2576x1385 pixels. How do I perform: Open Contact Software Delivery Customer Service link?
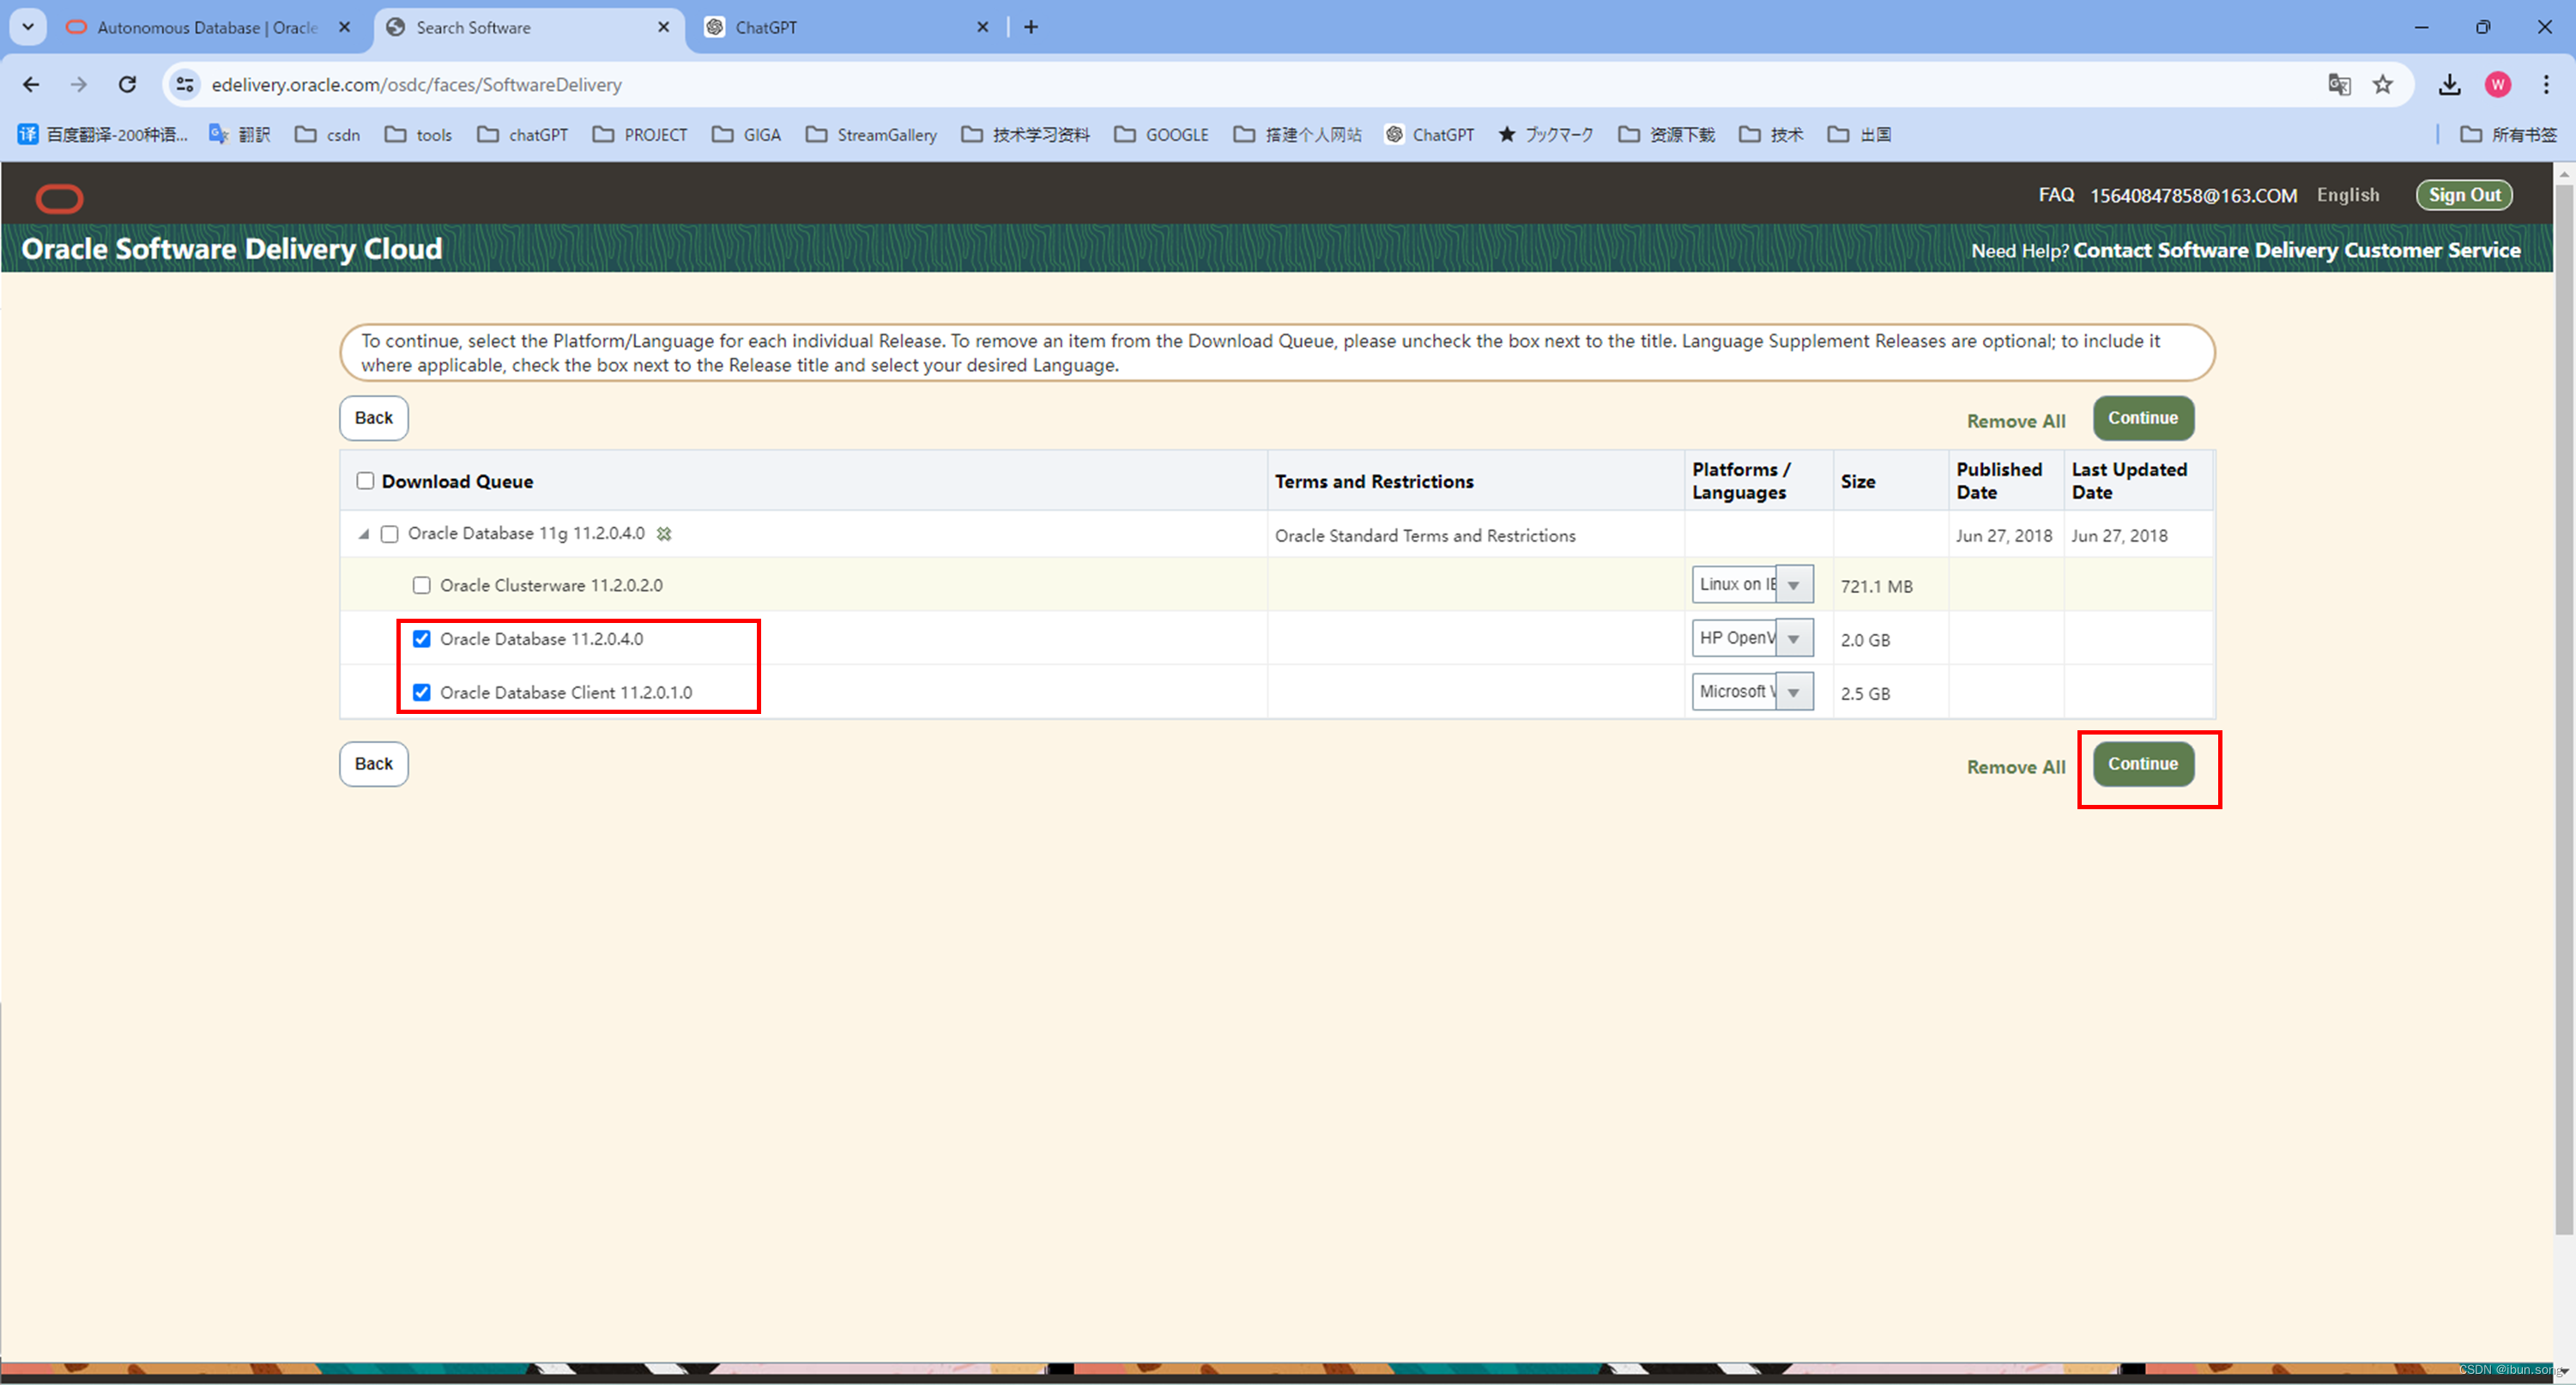2296,250
